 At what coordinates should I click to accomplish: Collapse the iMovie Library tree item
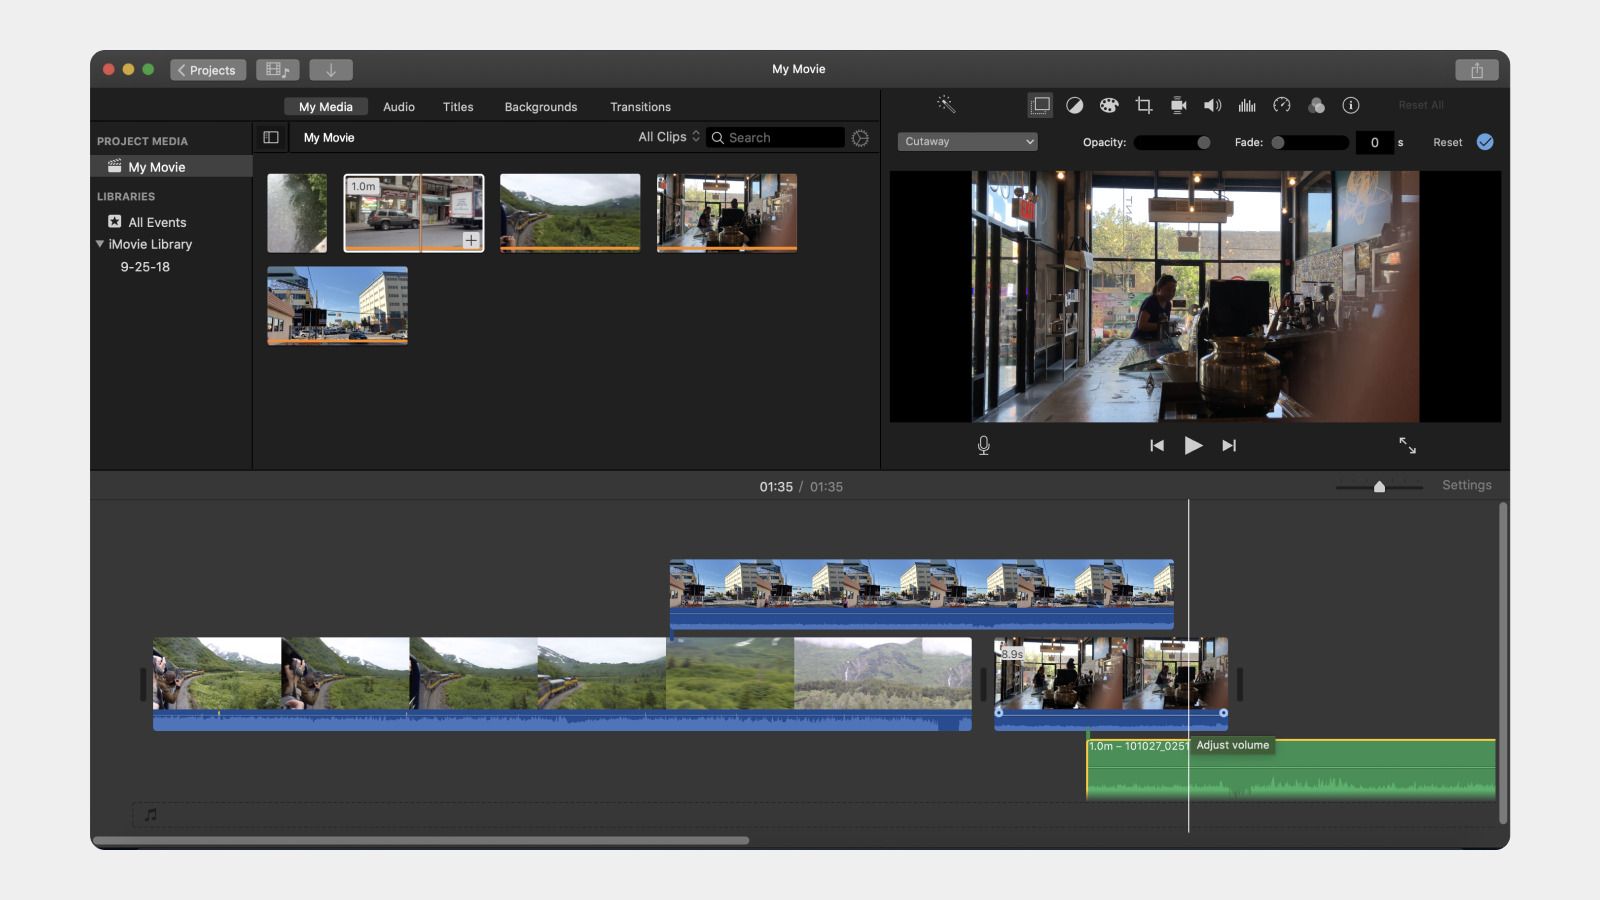click(x=99, y=244)
